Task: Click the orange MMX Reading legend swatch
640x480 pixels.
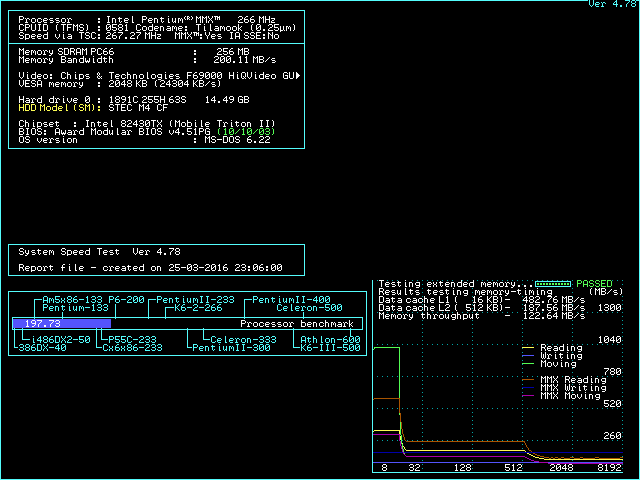Action: pos(528,380)
